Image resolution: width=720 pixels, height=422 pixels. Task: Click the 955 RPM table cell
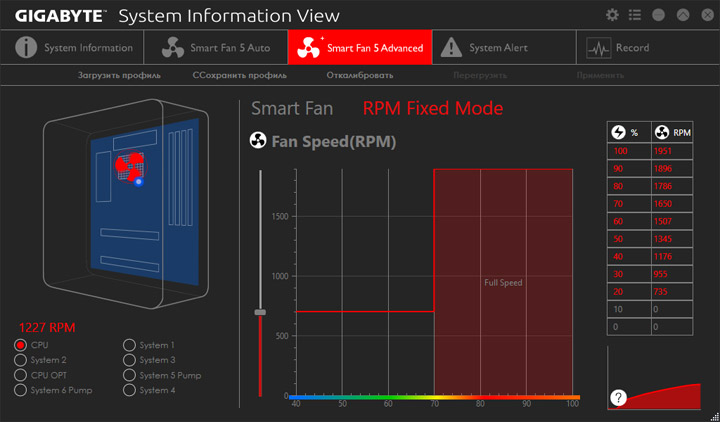tap(672, 274)
